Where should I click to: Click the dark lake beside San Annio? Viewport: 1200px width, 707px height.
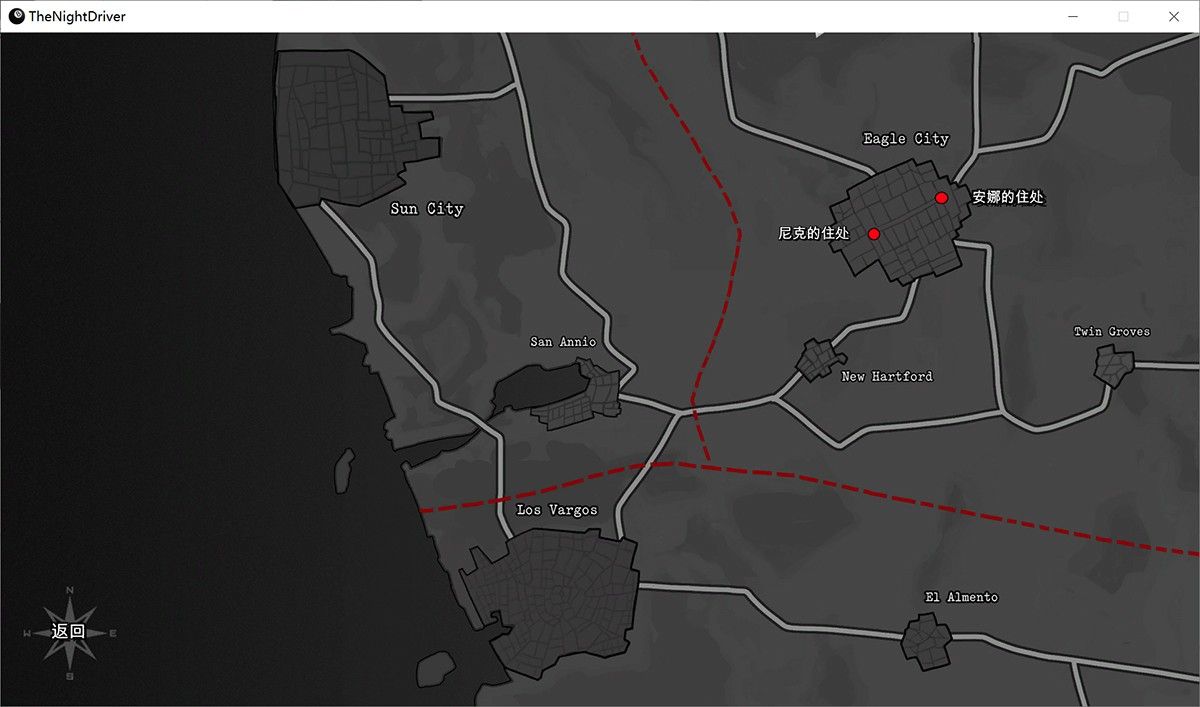(535, 385)
